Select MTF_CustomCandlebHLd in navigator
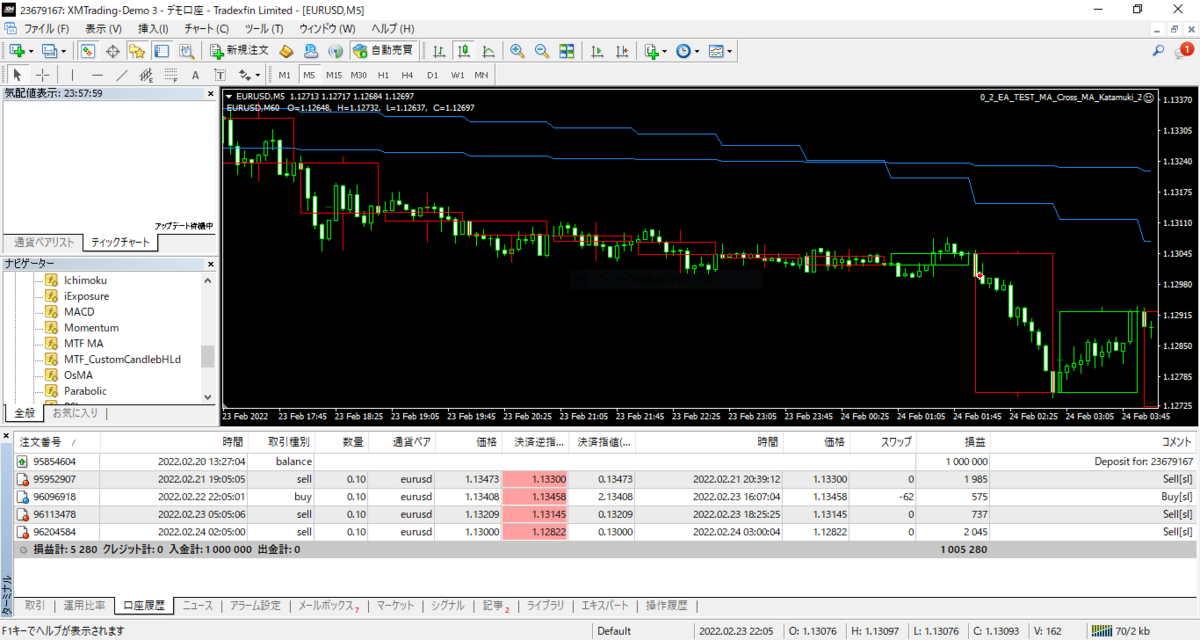Image resolution: width=1200 pixels, height=640 pixels. pos(122,359)
